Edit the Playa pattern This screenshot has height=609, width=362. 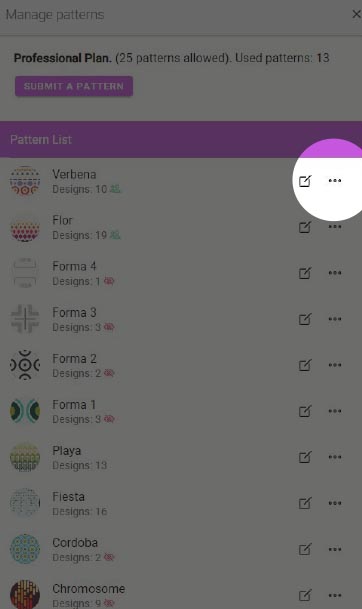point(305,457)
